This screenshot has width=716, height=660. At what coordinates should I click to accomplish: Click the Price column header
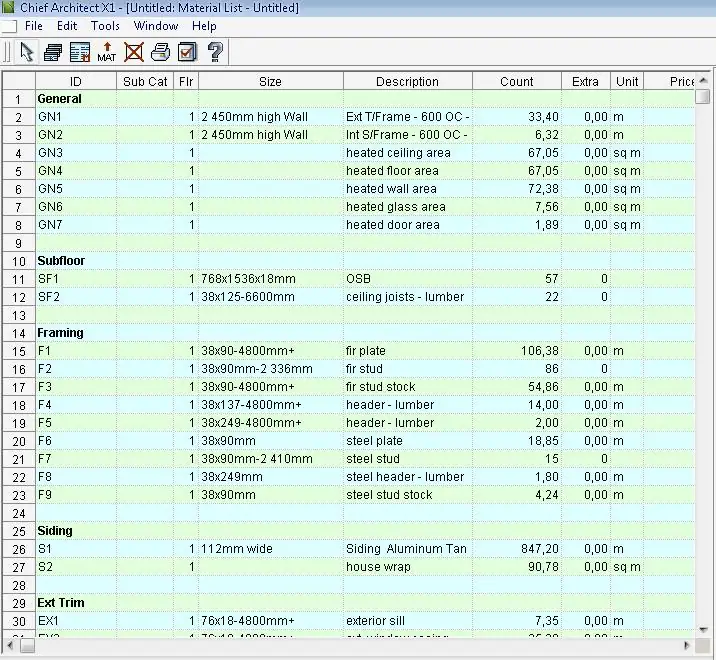point(669,81)
